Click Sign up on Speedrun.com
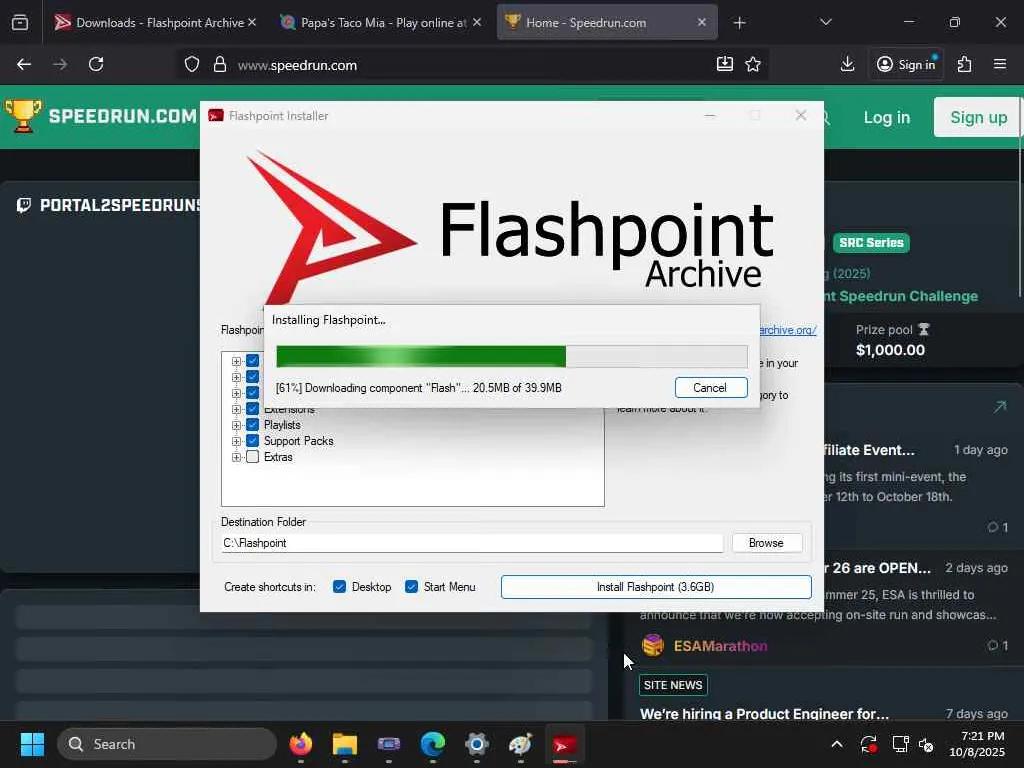 click(978, 118)
